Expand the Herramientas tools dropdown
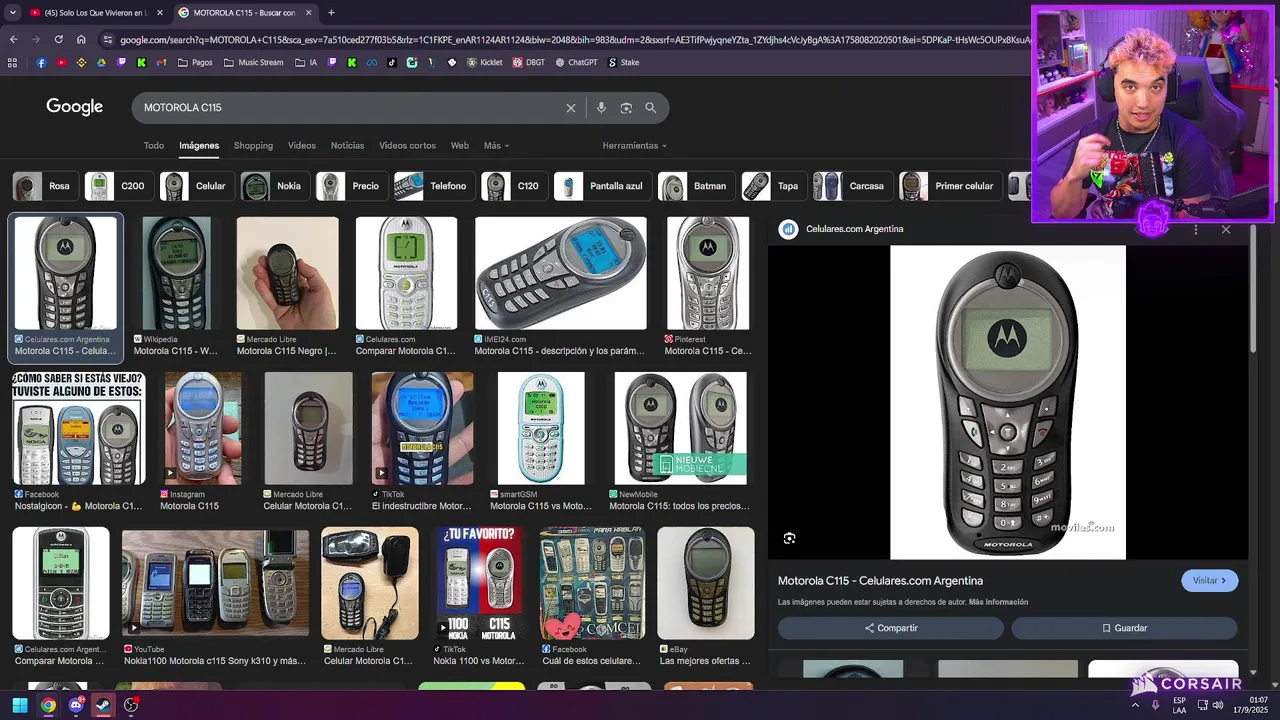 pos(634,146)
